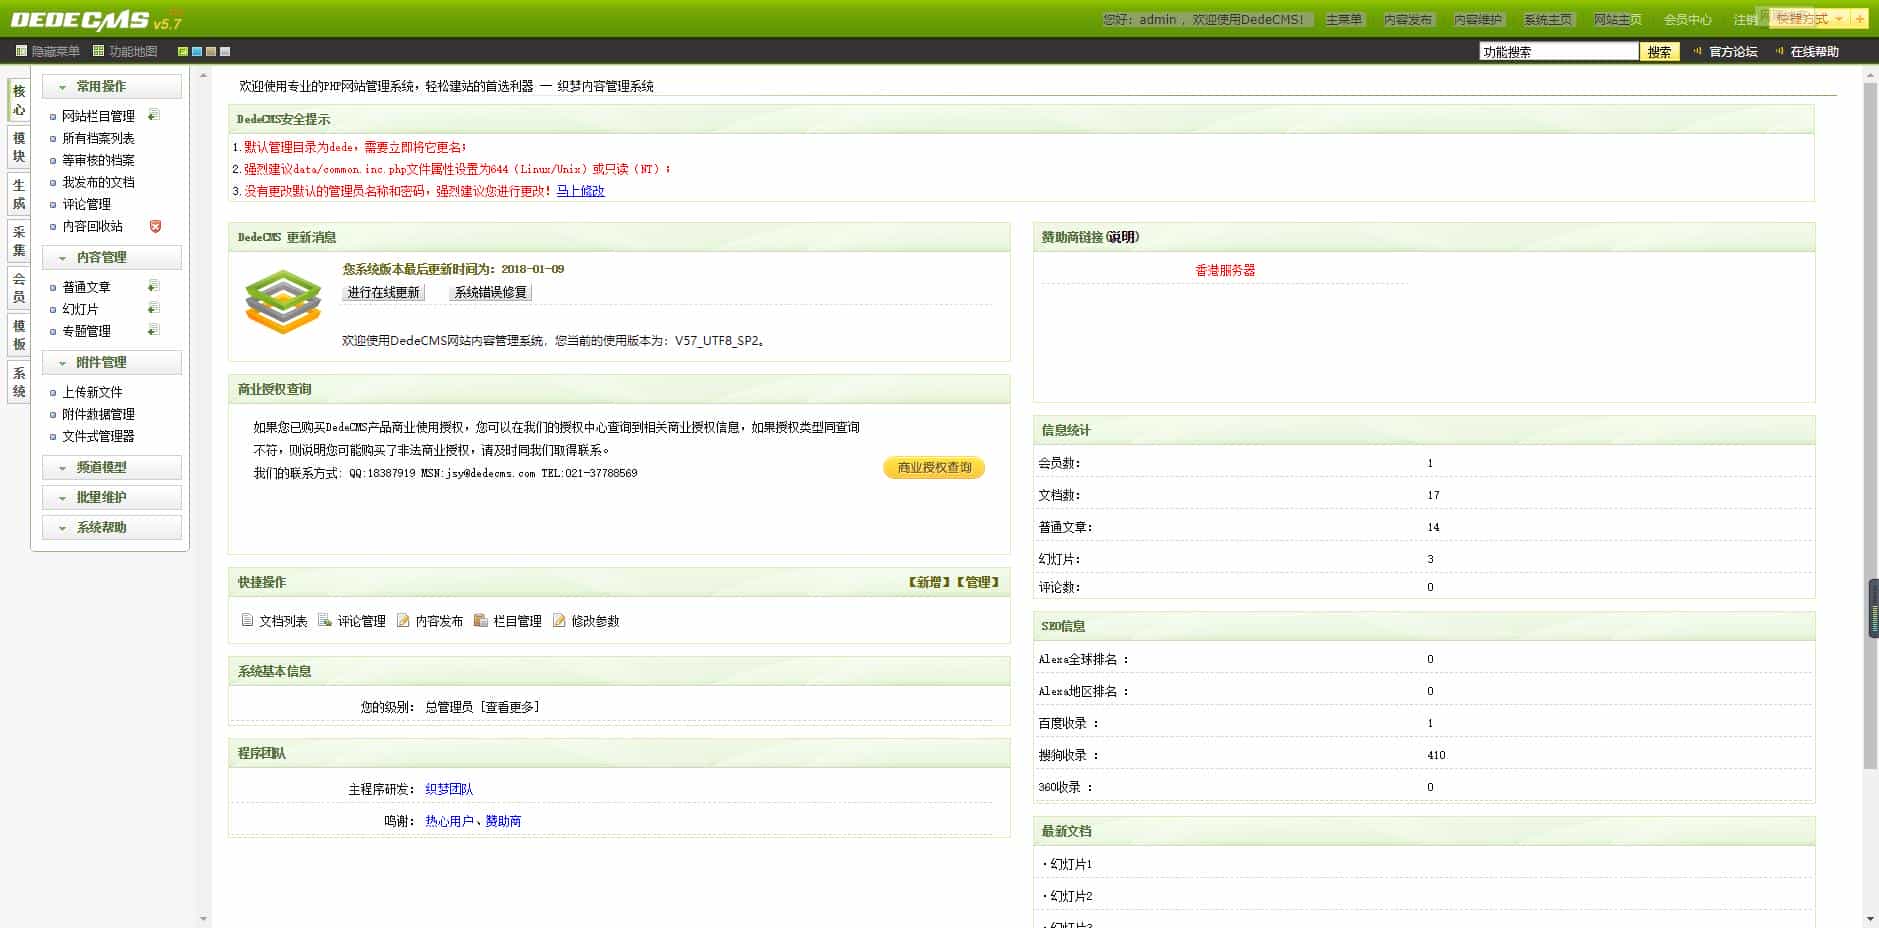Click the 系统错误修复 button

490,292
